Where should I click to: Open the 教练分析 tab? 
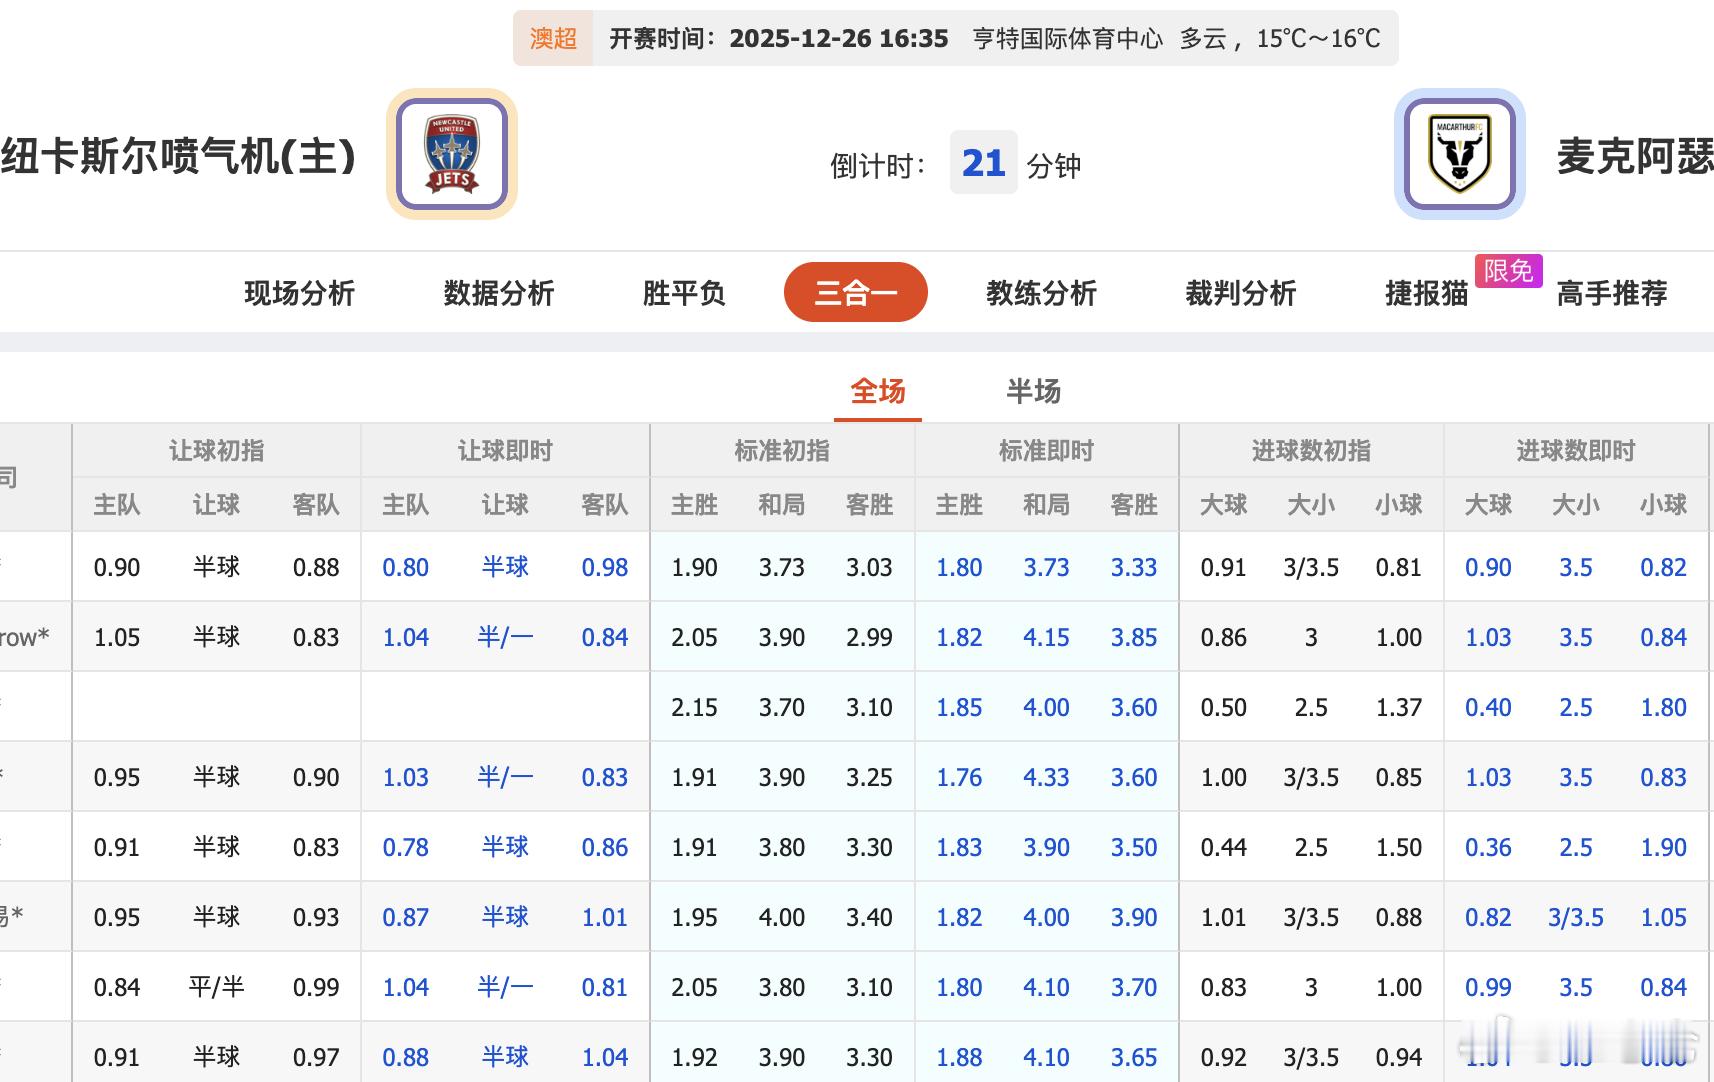(1040, 292)
